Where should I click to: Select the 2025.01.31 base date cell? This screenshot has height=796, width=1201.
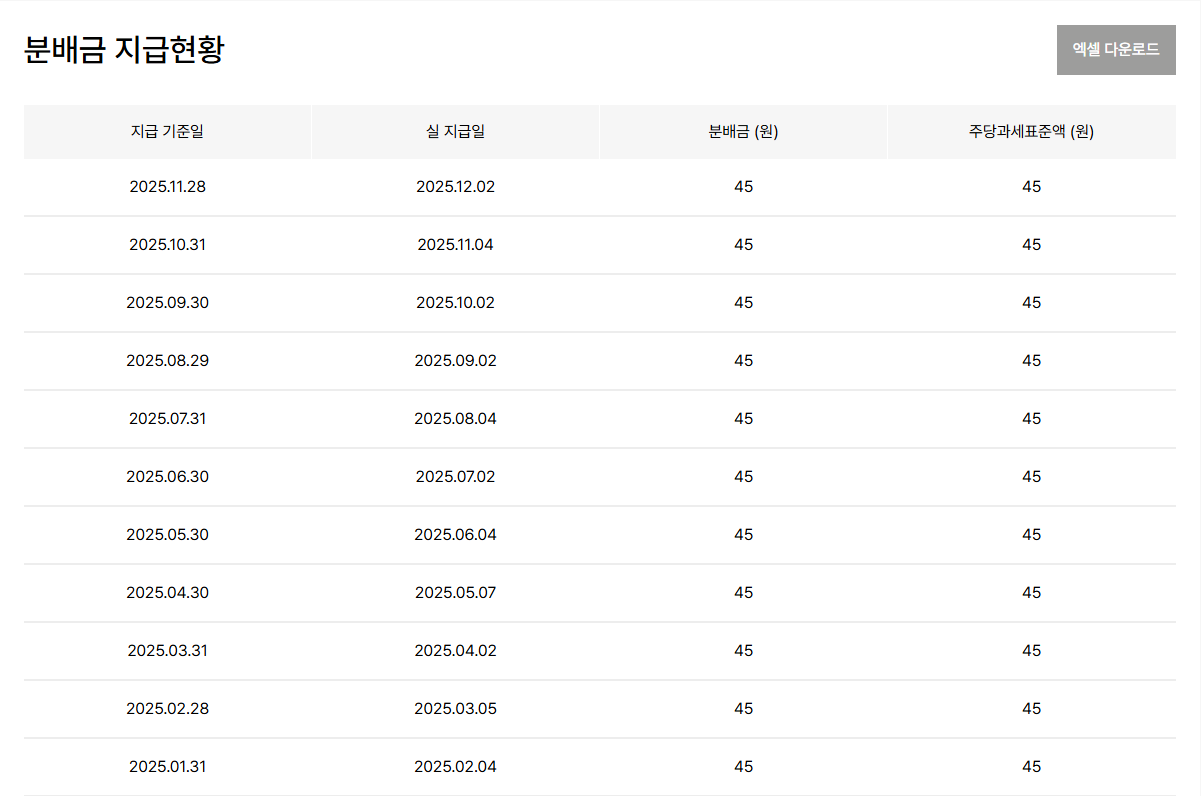167,767
